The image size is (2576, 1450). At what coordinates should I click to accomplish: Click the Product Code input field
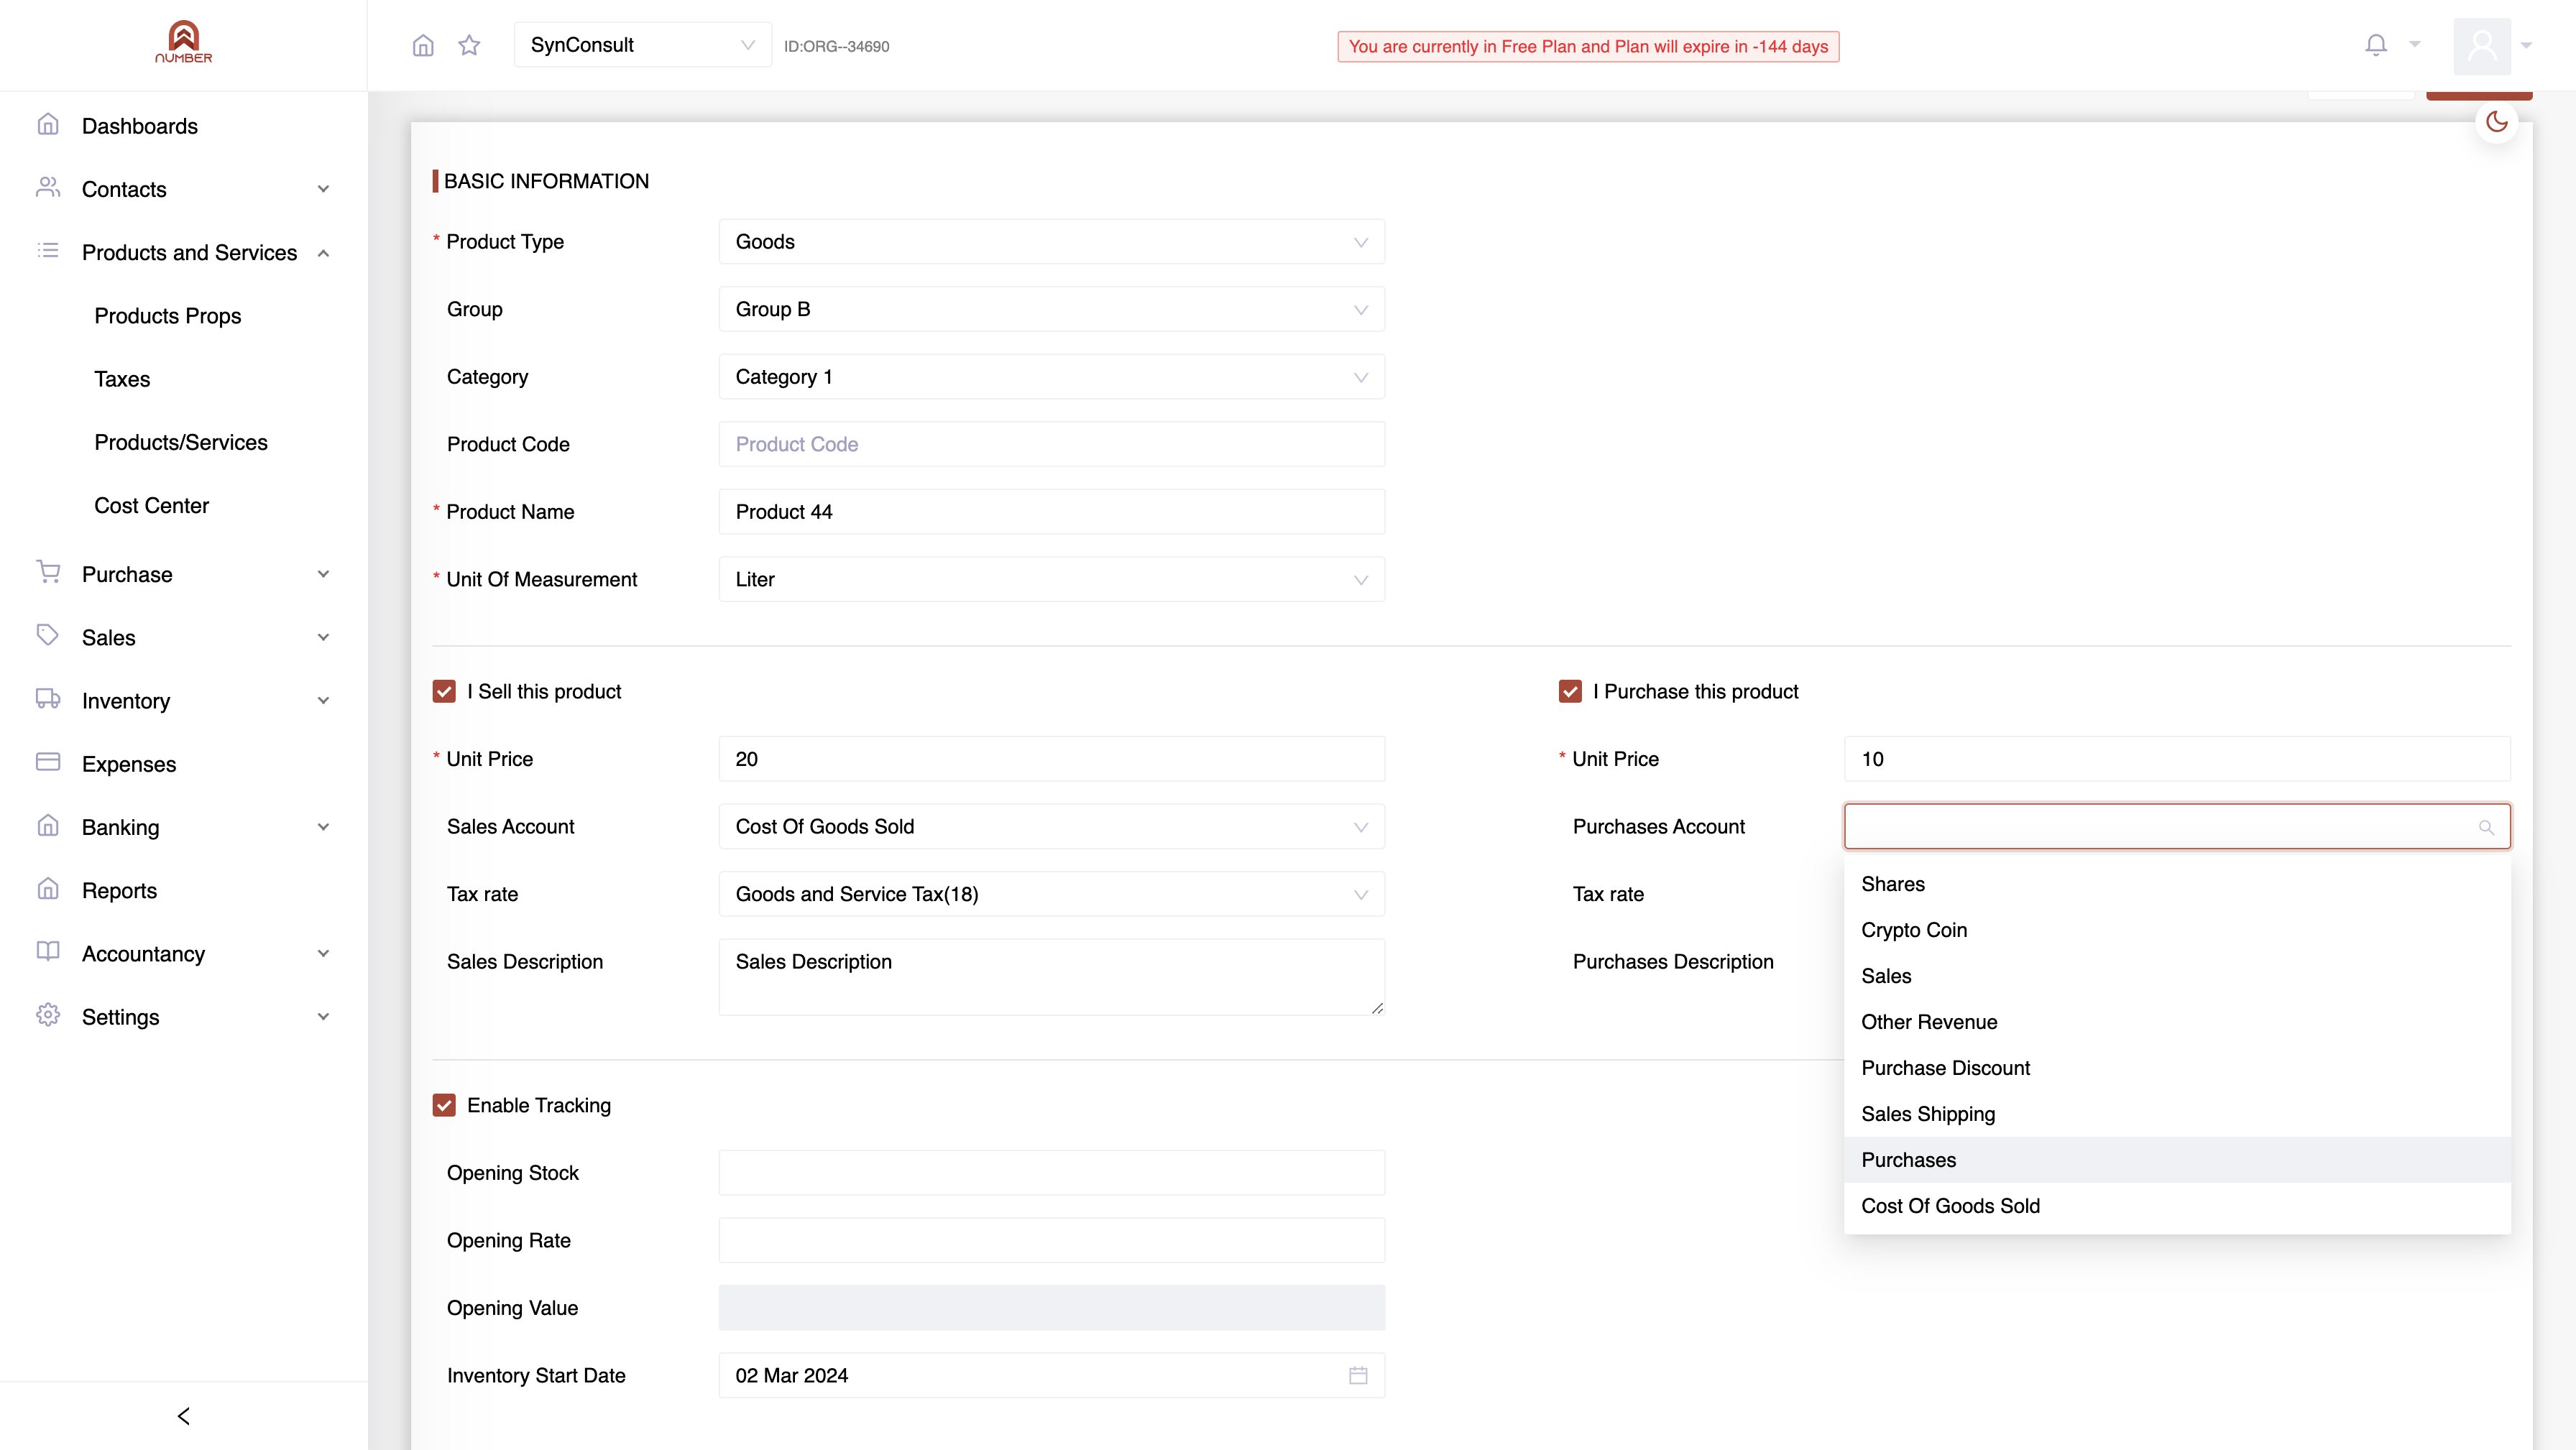(x=1051, y=444)
